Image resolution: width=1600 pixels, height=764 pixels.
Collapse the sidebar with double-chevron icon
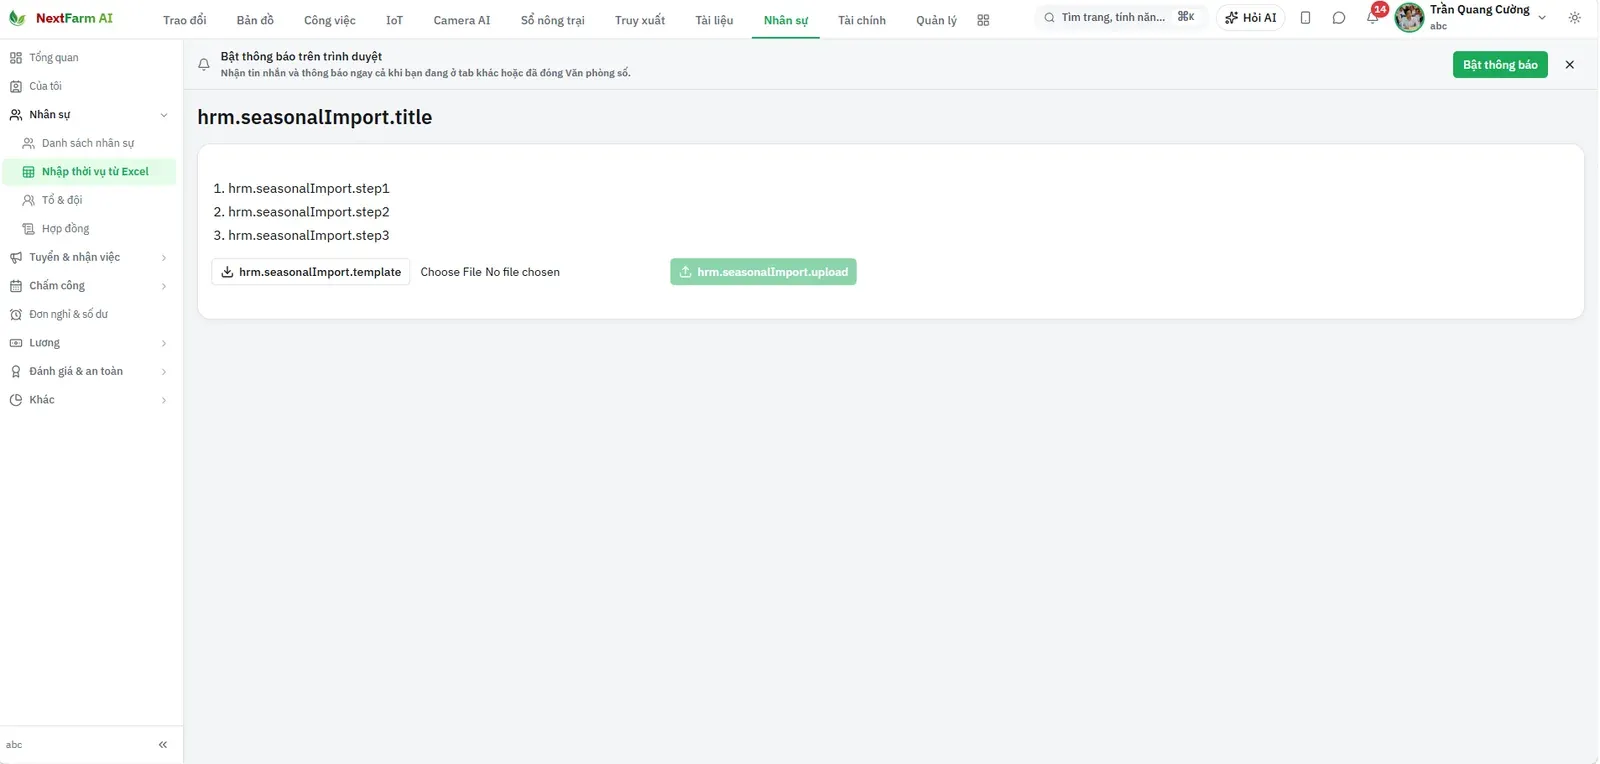click(x=163, y=745)
